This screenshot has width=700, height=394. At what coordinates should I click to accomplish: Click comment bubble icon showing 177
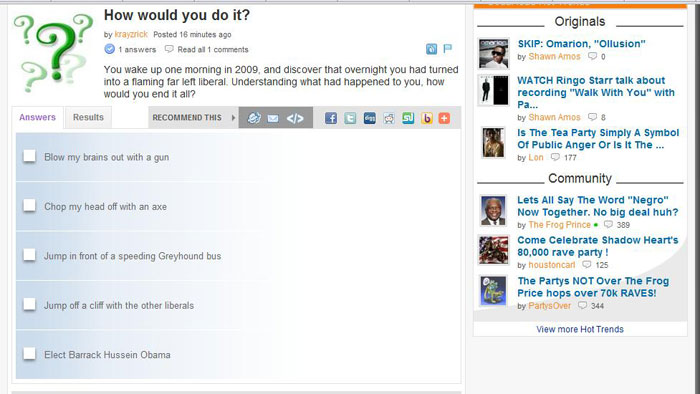pos(555,157)
